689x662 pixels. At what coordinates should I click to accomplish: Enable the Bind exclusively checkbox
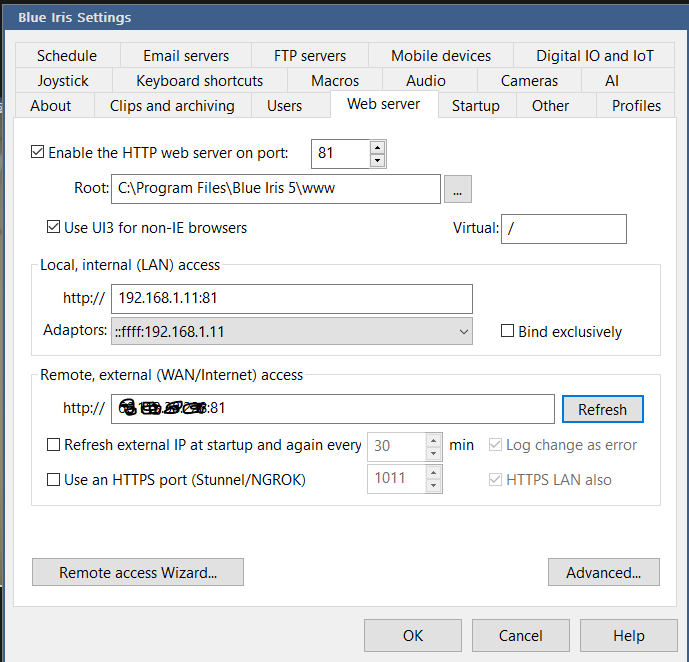(x=508, y=332)
